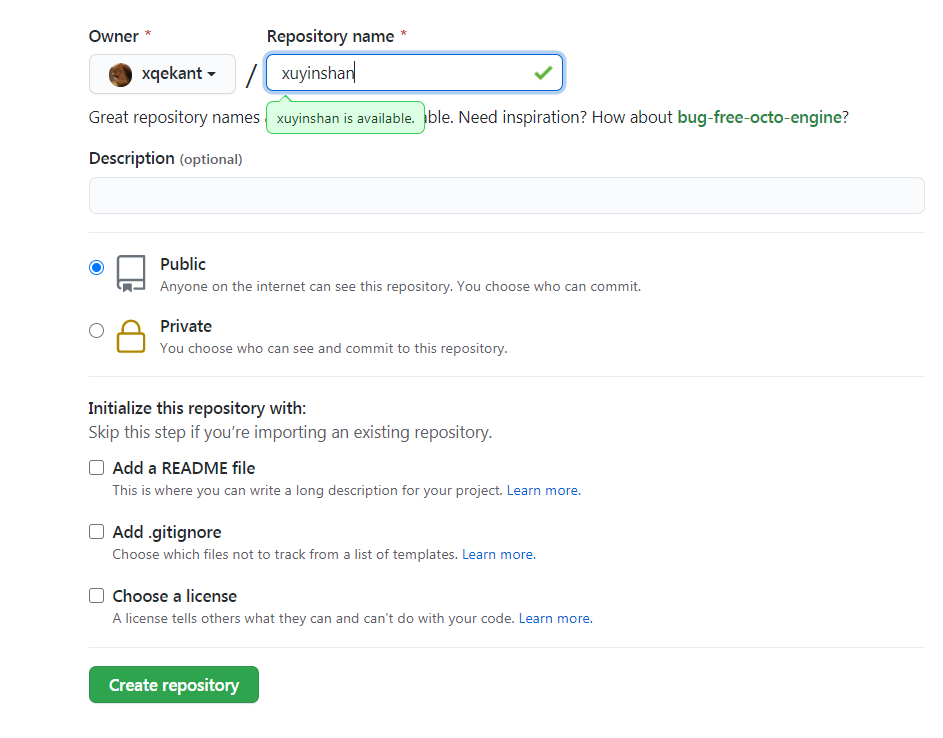Click the xuyinshan is available tooltip

point(345,118)
